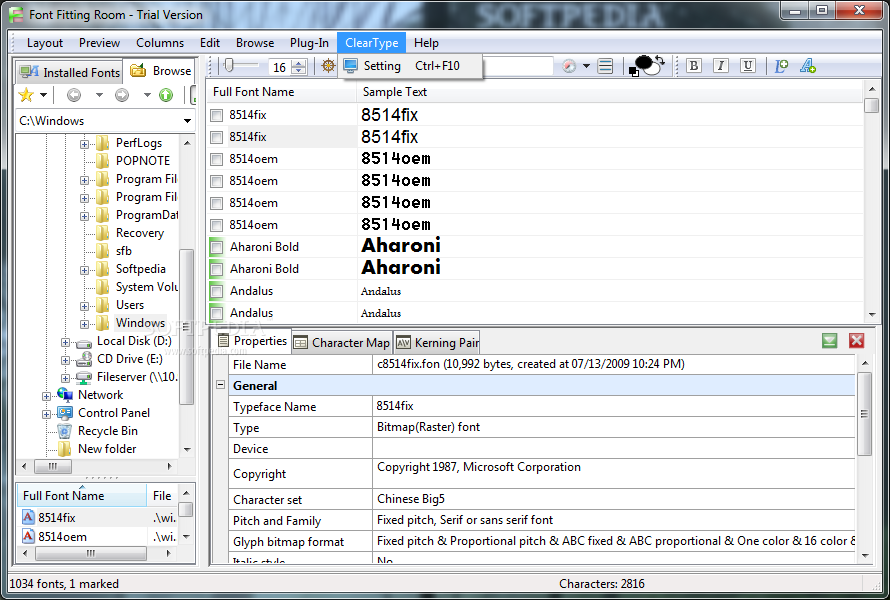
Task: Choose Setting from the ClearType menu
Action: (410, 66)
